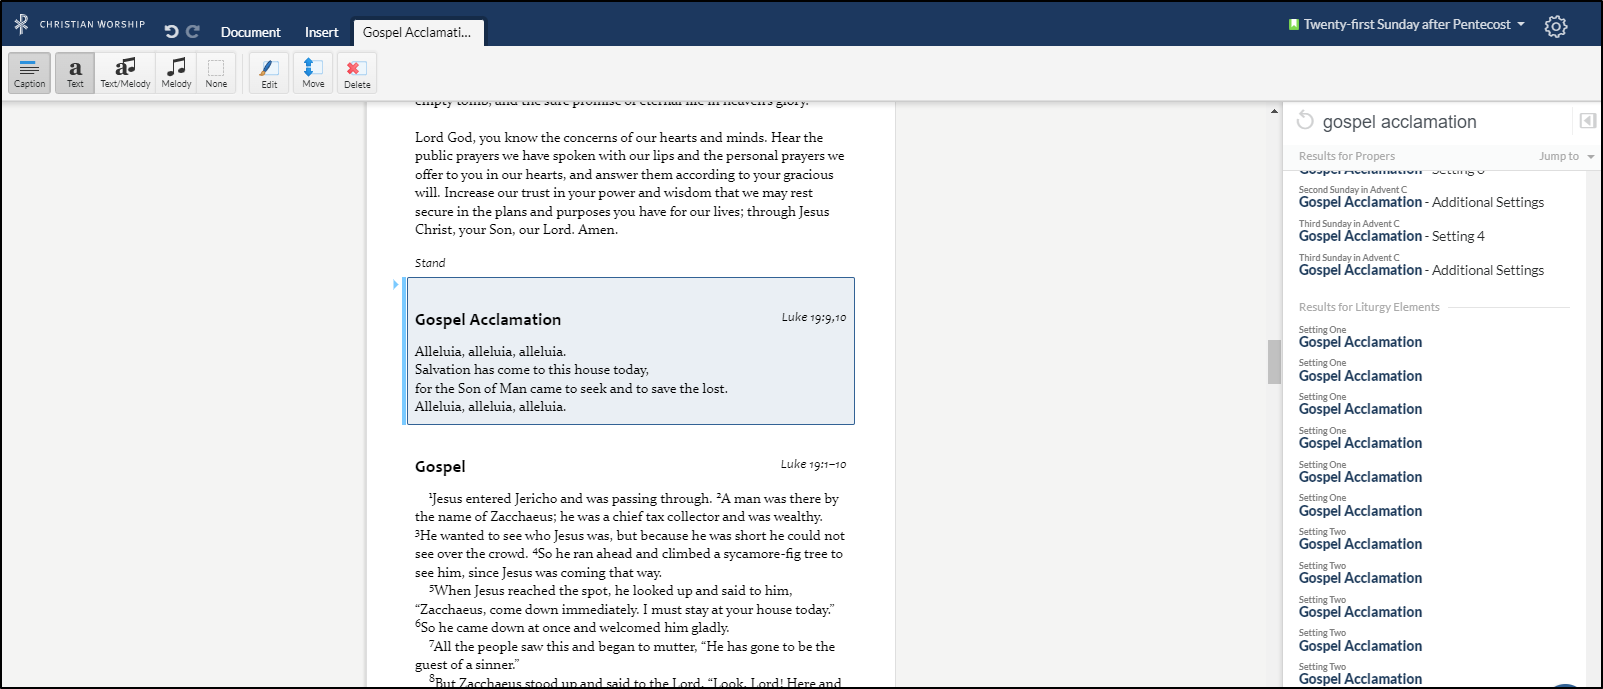Image resolution: width=1603 pixels, height=689 pixels.
Task: Click the gospel acclamation search field
Action: pos(1440,122)
